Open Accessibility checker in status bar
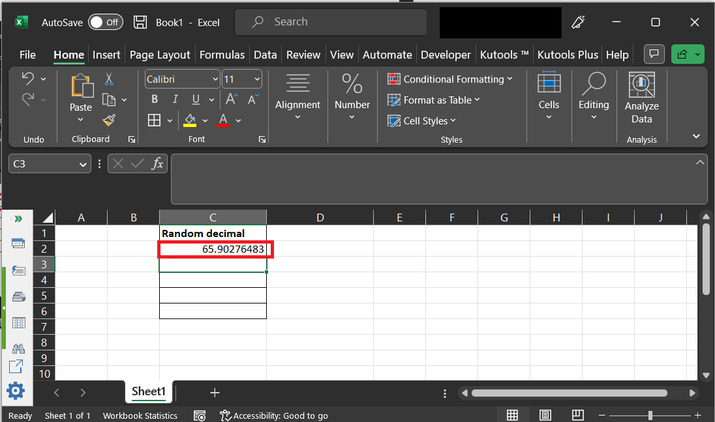Image resolution: width=715 pixels, height=422 pixels. [x=273, y=415]
